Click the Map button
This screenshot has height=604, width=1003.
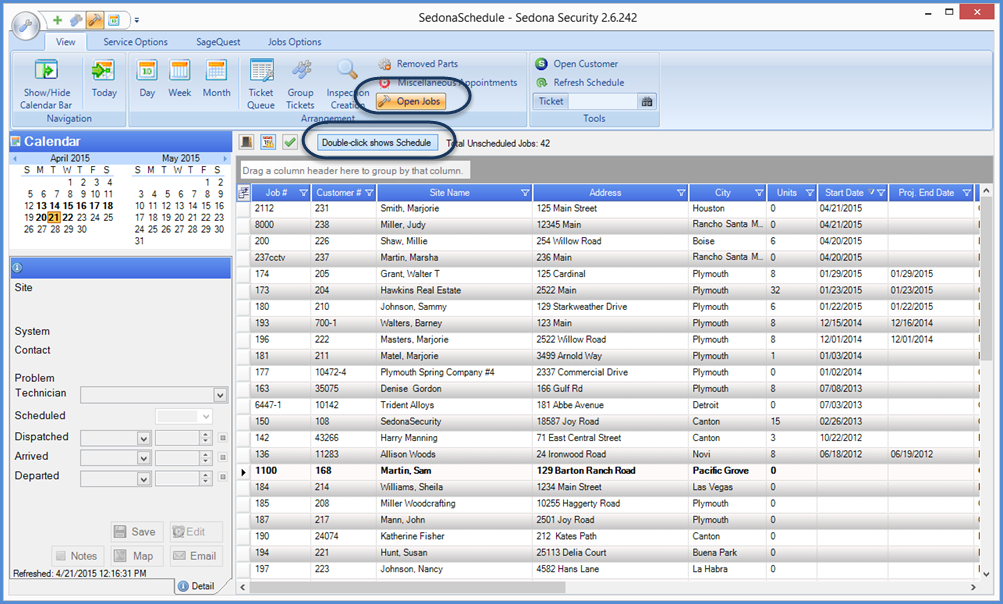click(x=136, y=556)
